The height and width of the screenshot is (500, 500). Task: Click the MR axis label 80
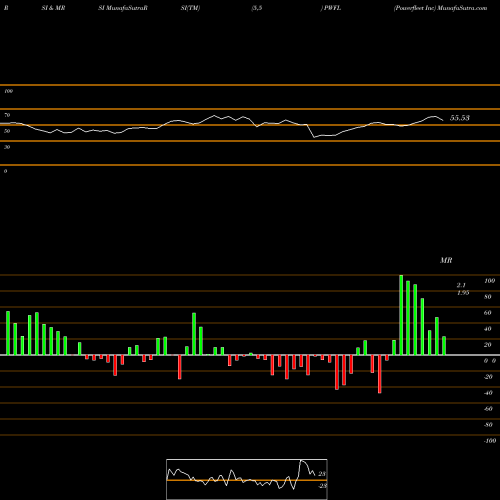[487, 297]
